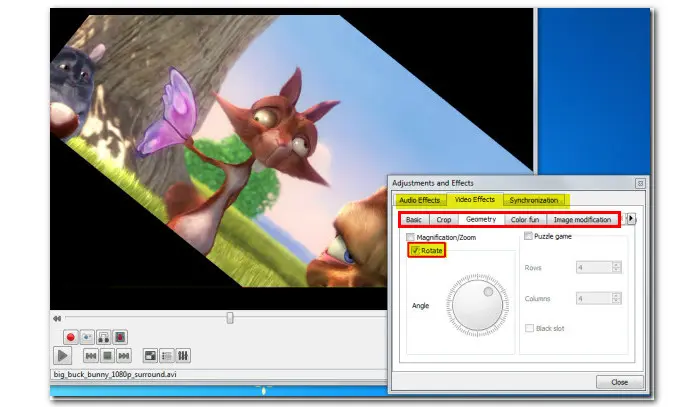700x407 pixels.
Task: Open the Color fun sub-tab
Action: tap(525, 220)
